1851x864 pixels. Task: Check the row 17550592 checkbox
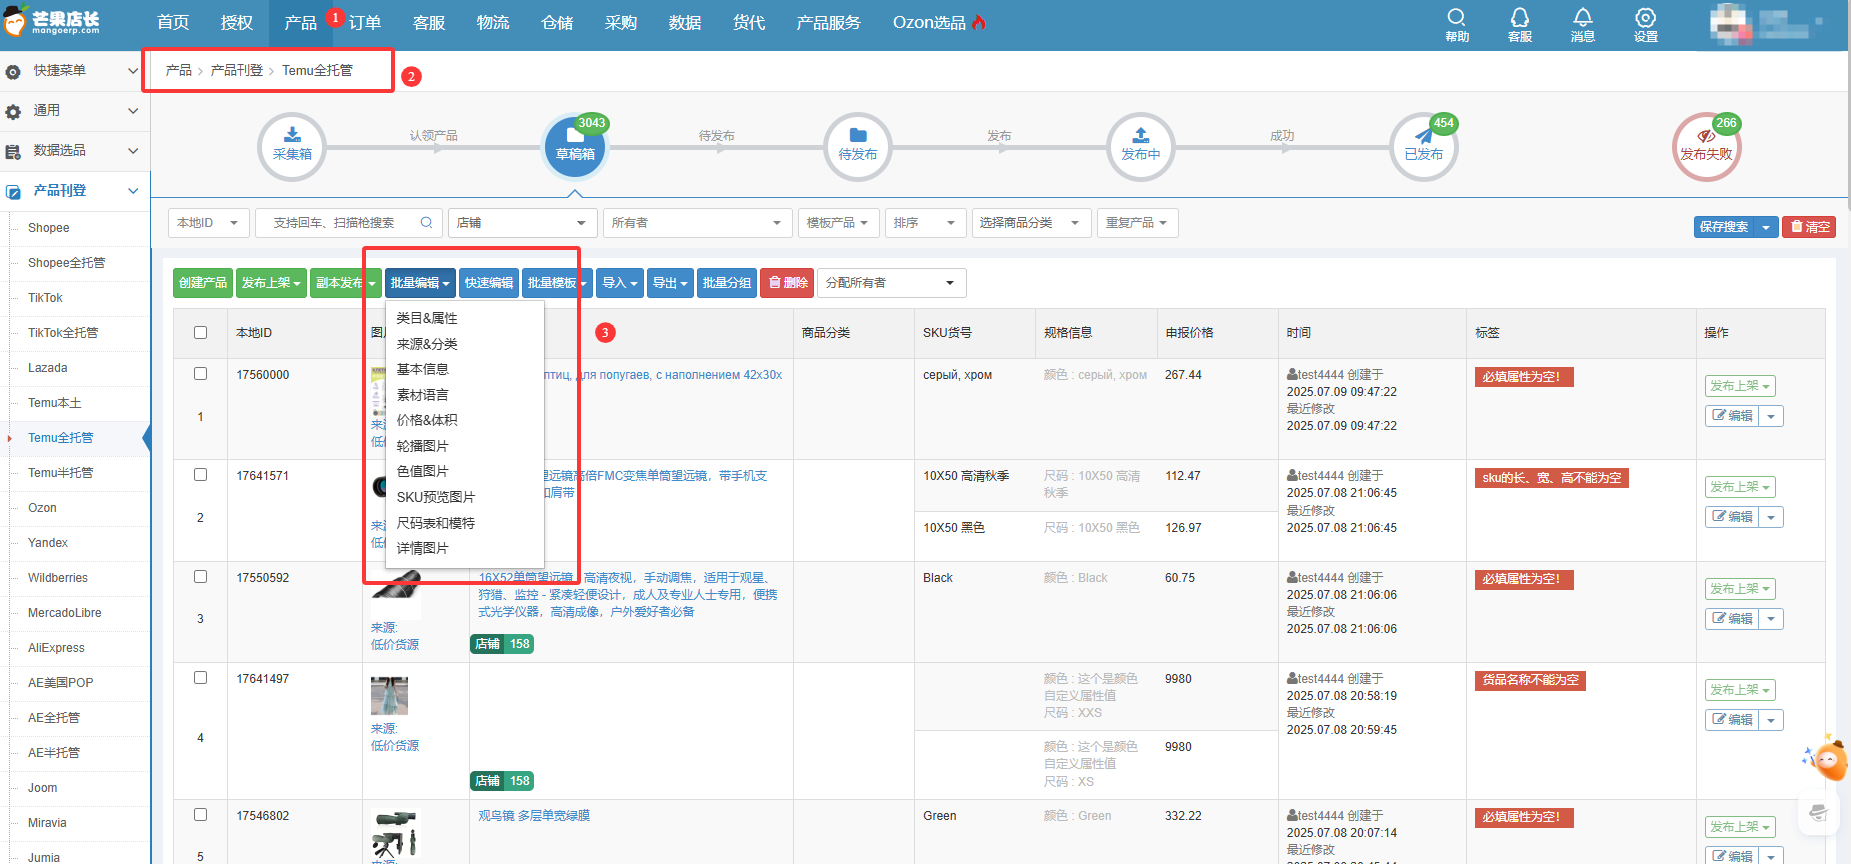tap(200, 576)
